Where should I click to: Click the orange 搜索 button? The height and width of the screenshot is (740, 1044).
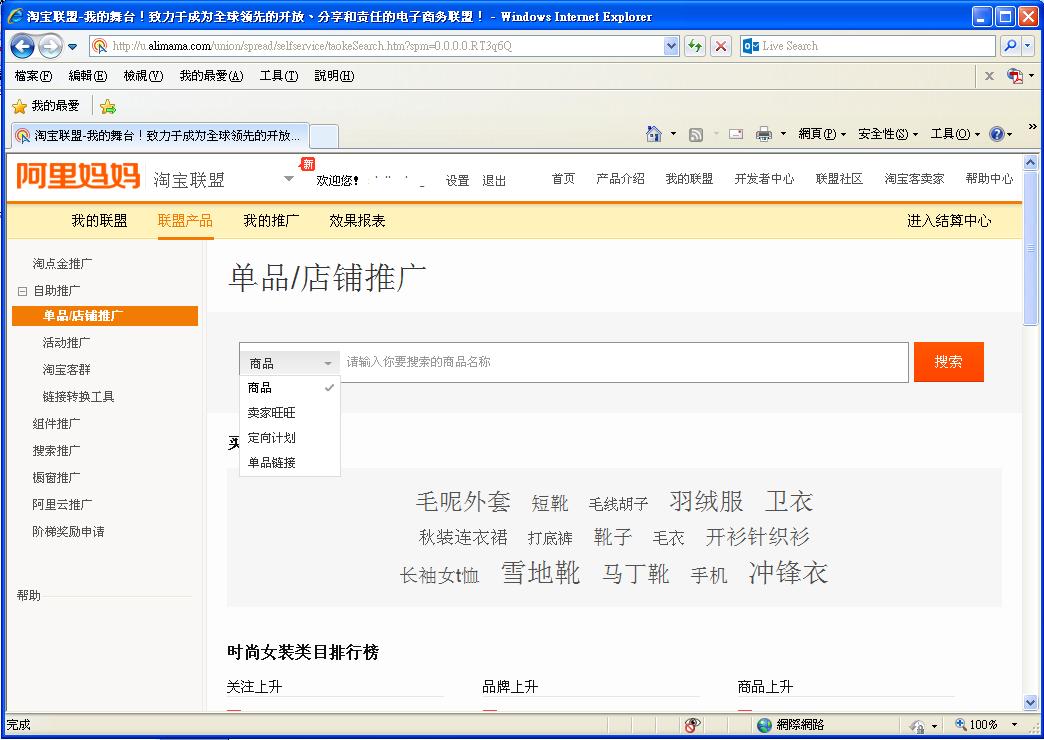click(948, 362)
